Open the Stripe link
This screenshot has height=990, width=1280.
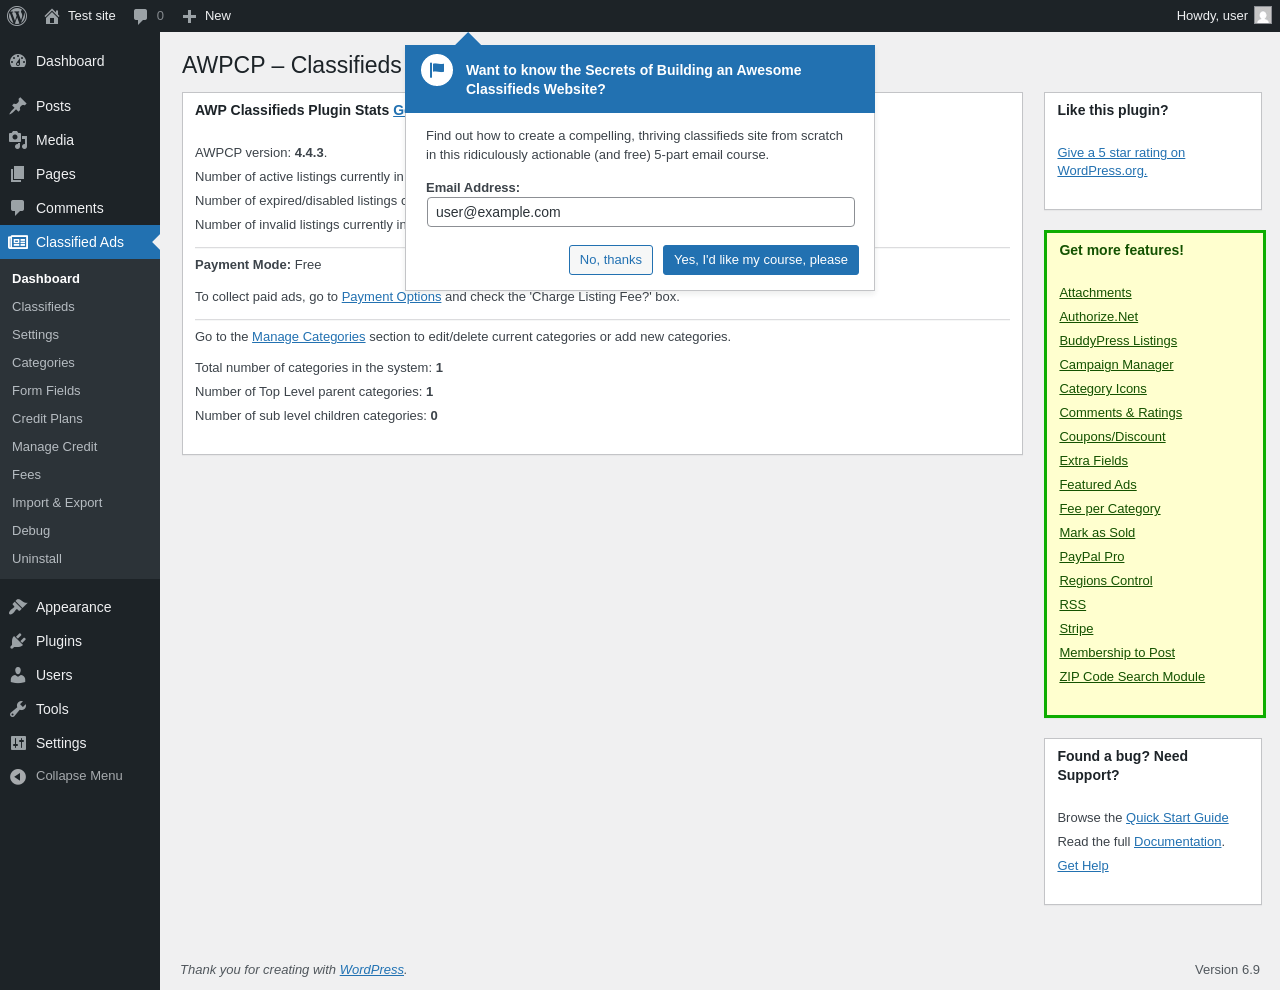(x=1076, y=629)
